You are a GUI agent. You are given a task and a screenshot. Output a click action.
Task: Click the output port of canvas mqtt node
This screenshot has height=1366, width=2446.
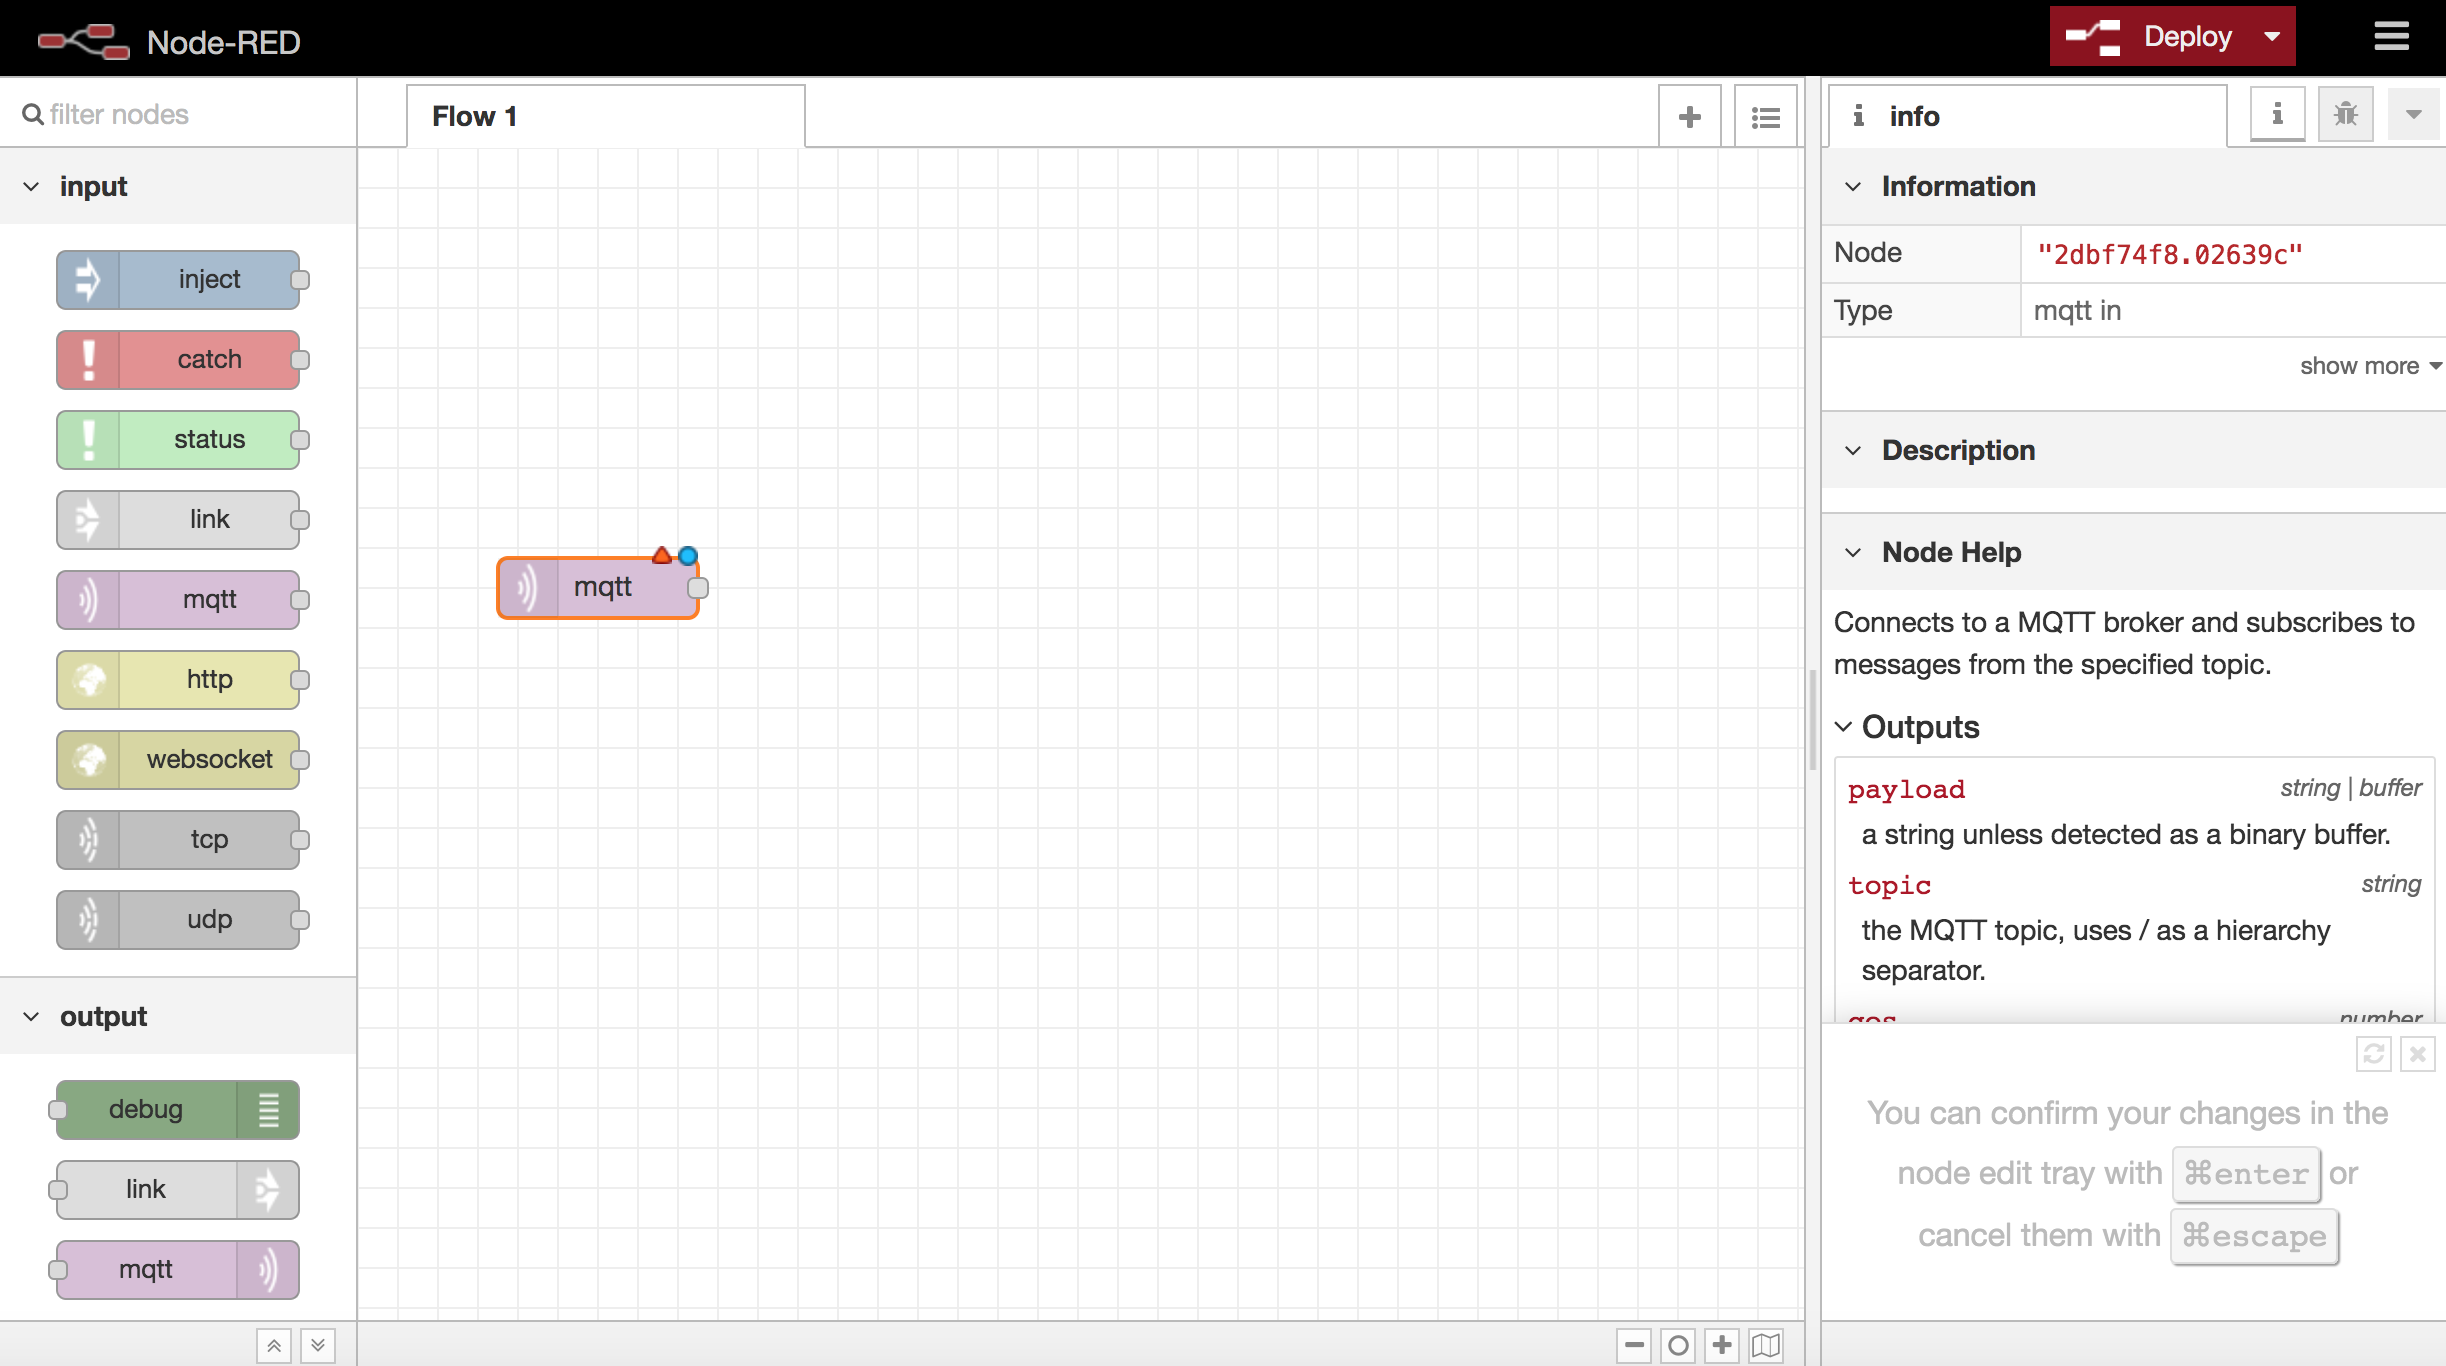(x=698, y=588)
